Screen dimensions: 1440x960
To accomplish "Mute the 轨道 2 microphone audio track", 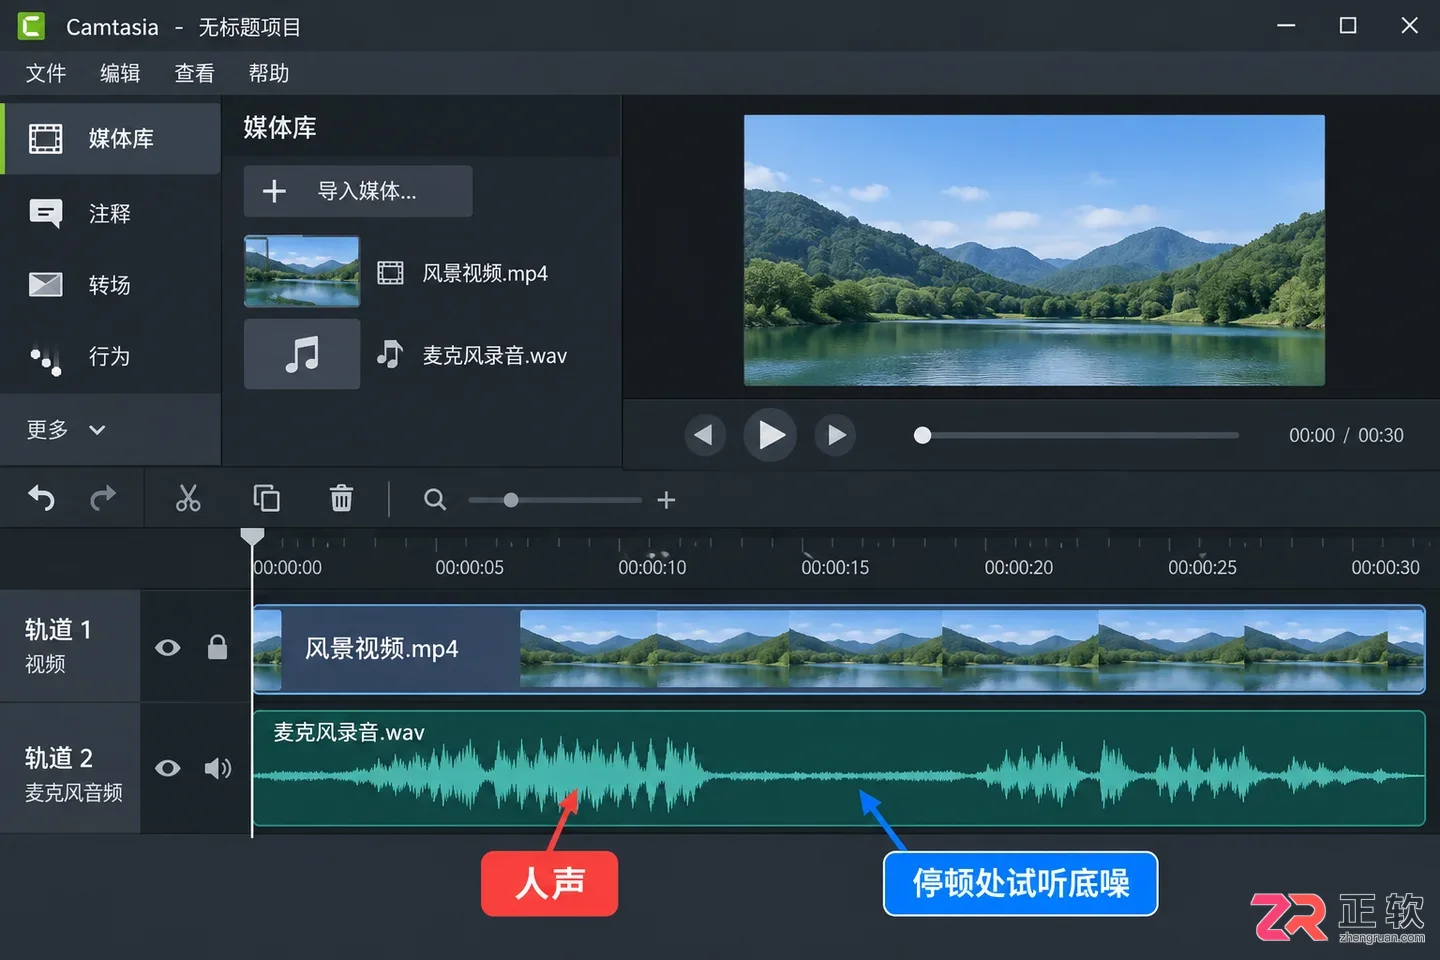I will point(218,768).
